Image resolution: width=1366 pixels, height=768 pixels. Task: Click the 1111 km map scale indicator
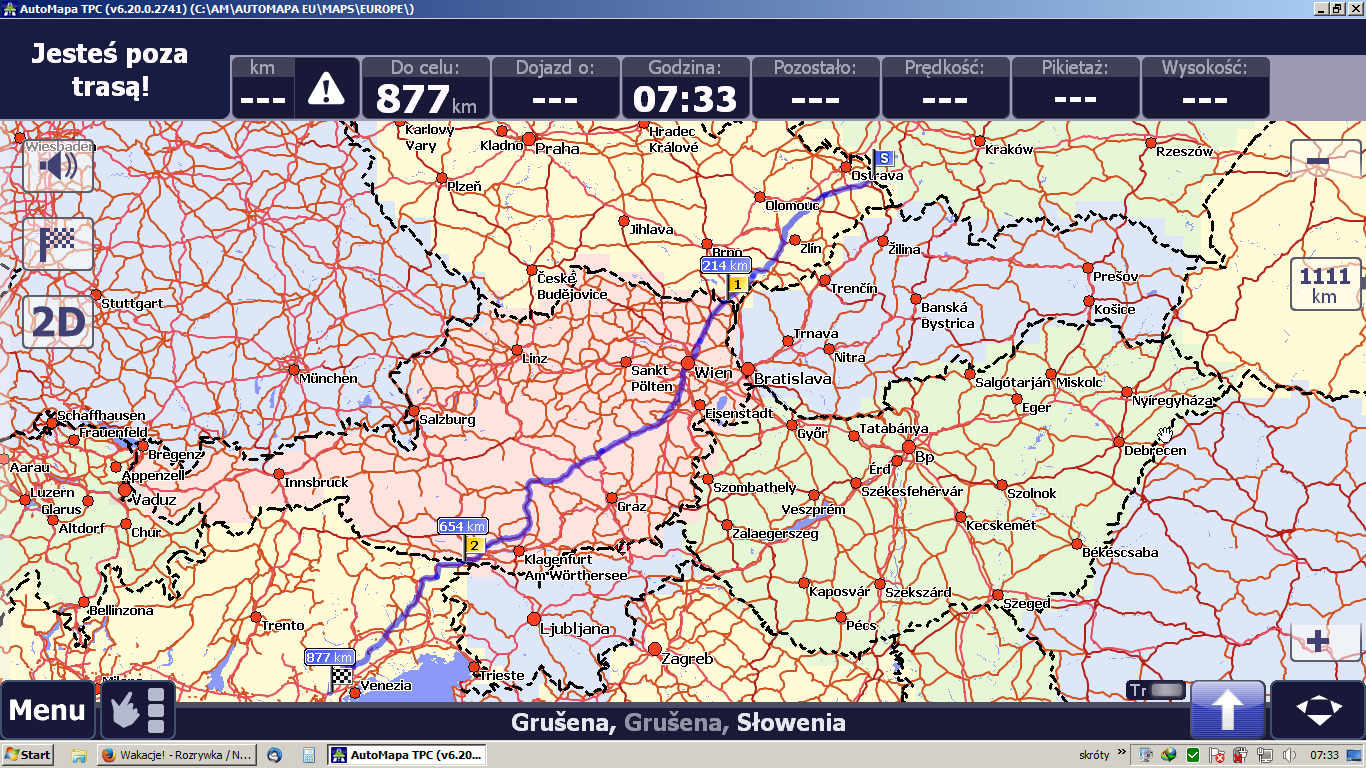point(1324,284)
